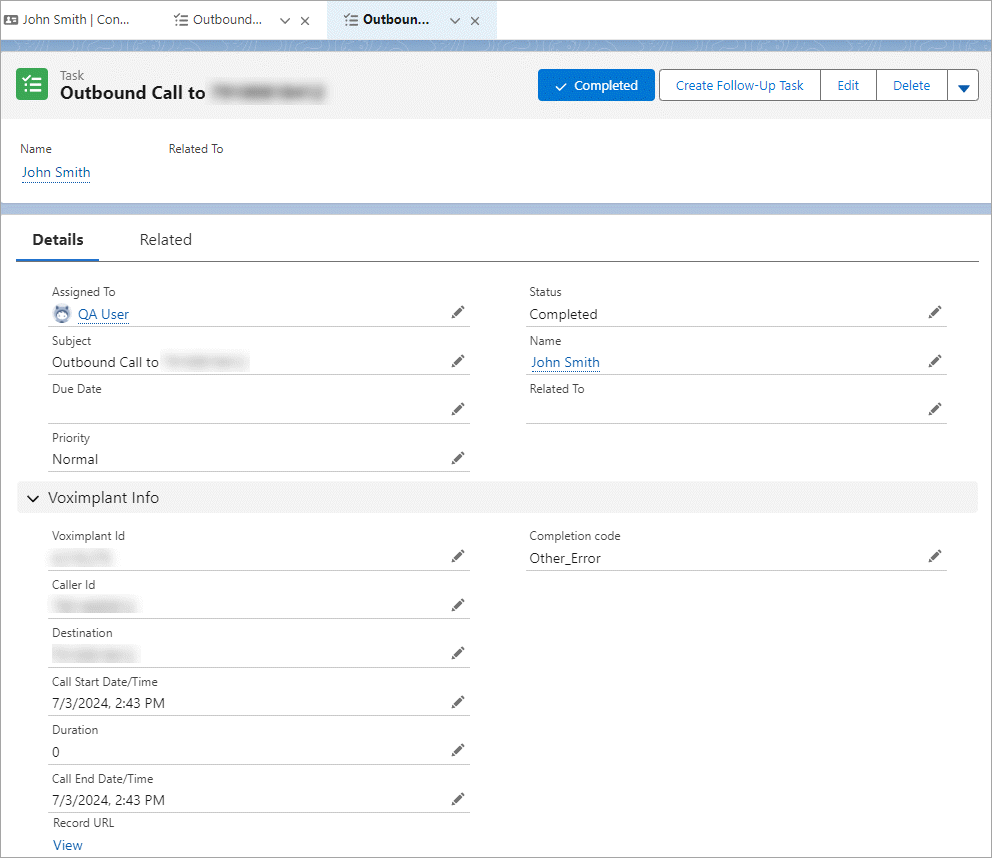This screenshot has height=858, width=992.
Task: Open the Related tab
Action: coord(166,240)
